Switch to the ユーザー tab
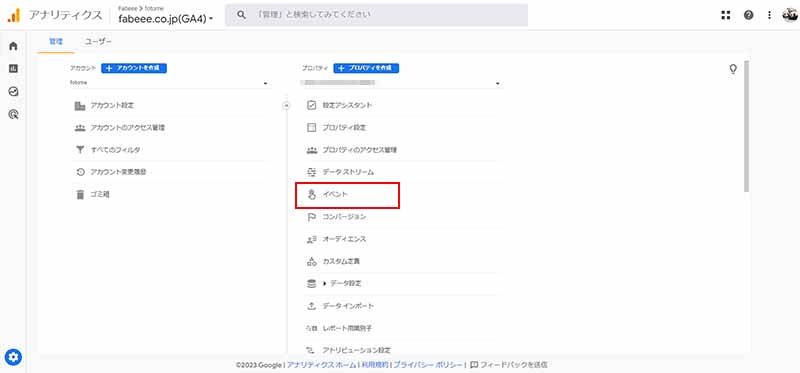Viewport: 800px width, 373px height. [98, 42]
